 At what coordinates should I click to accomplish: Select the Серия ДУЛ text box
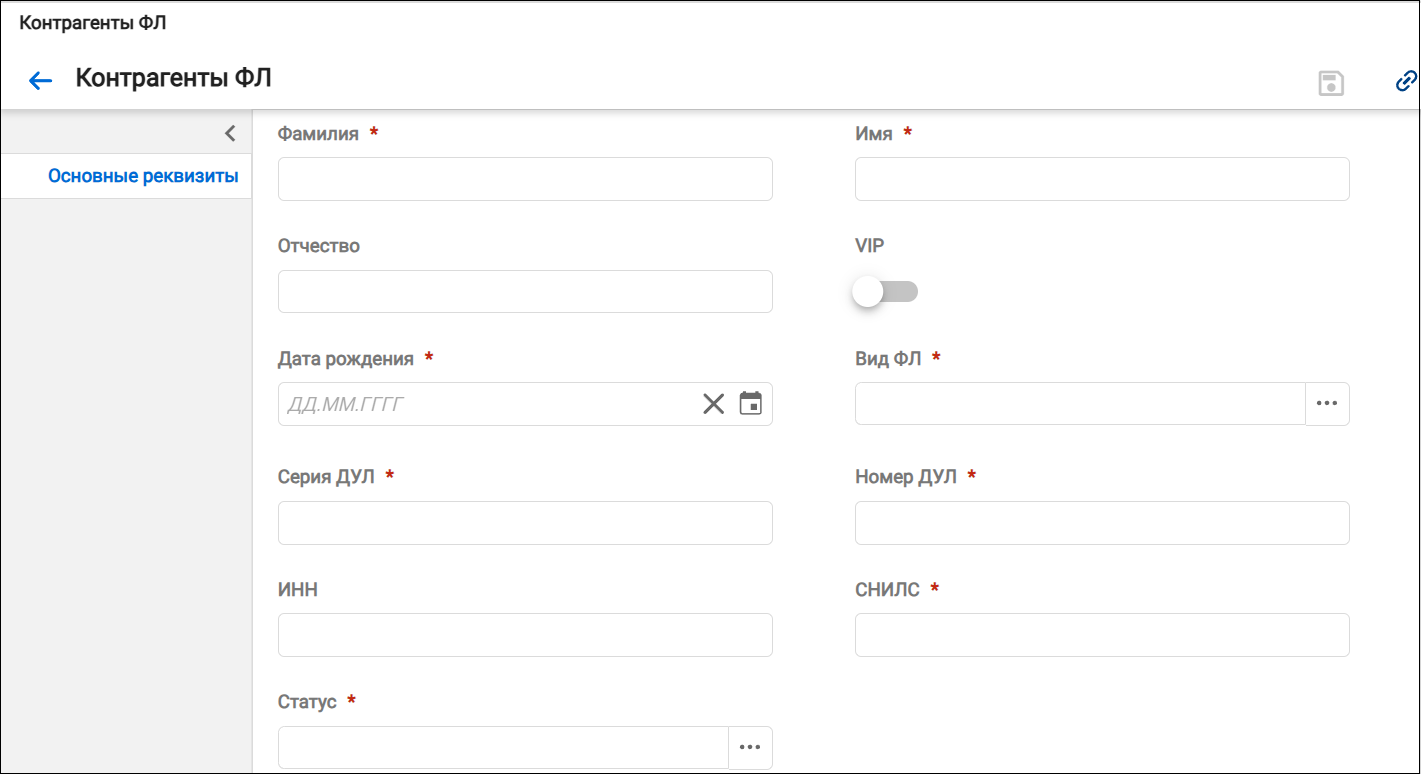[x=525, y=523]
